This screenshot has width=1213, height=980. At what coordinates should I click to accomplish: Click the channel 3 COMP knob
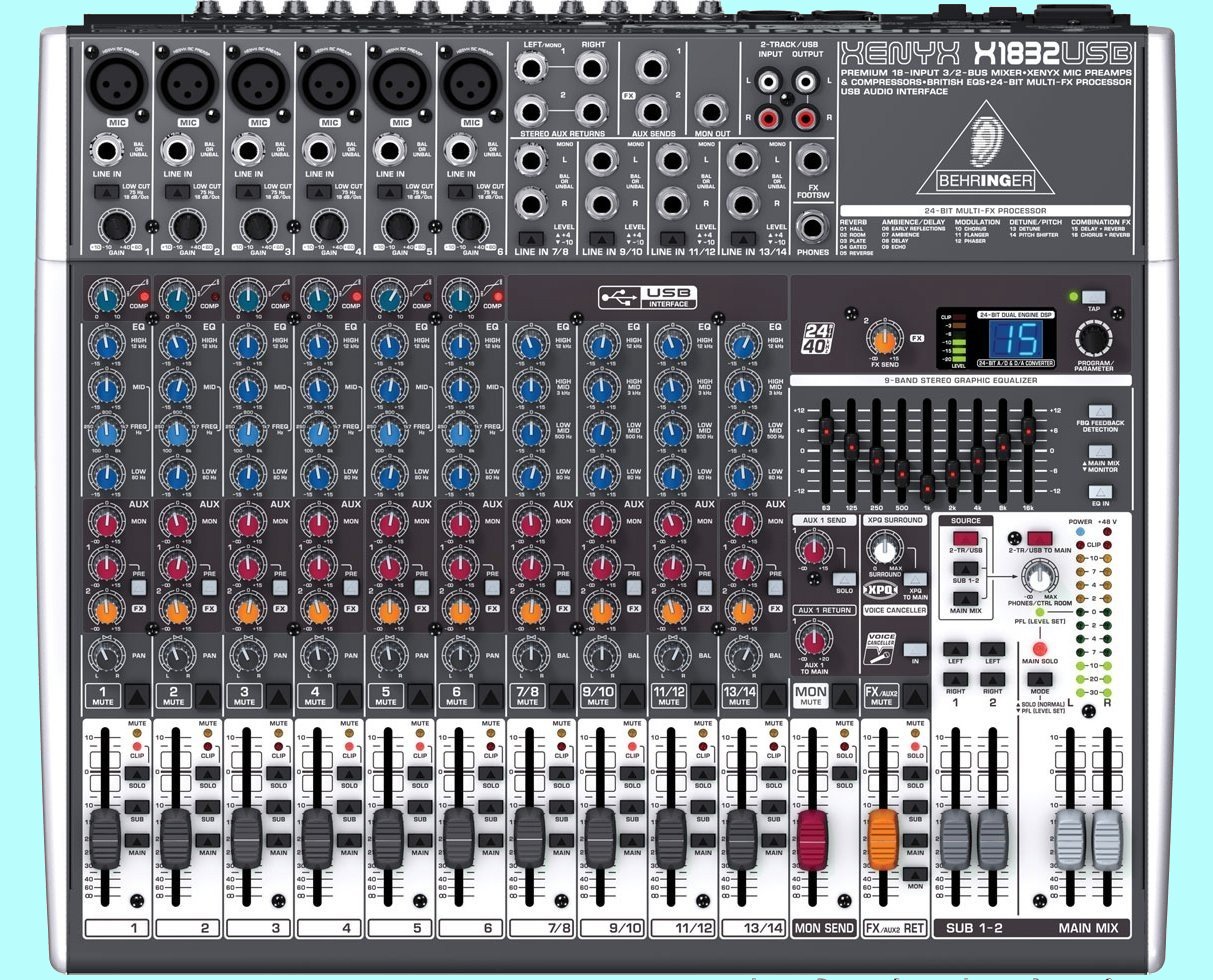tap(246, 296)
